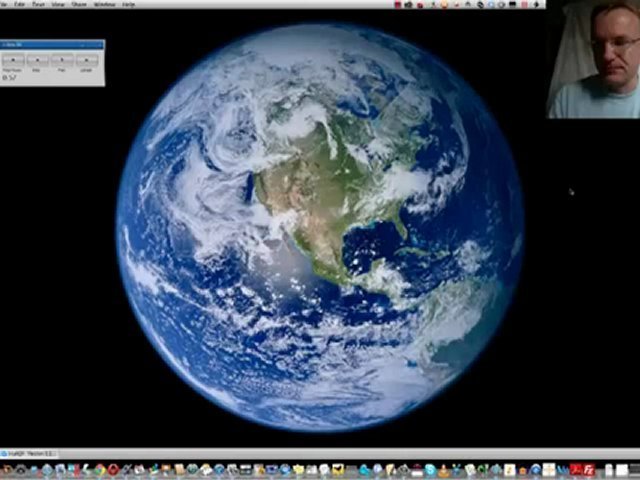This screenshot has width=640, height=480.
Task: Launch Skype from the dock
Action: [430, 470]
